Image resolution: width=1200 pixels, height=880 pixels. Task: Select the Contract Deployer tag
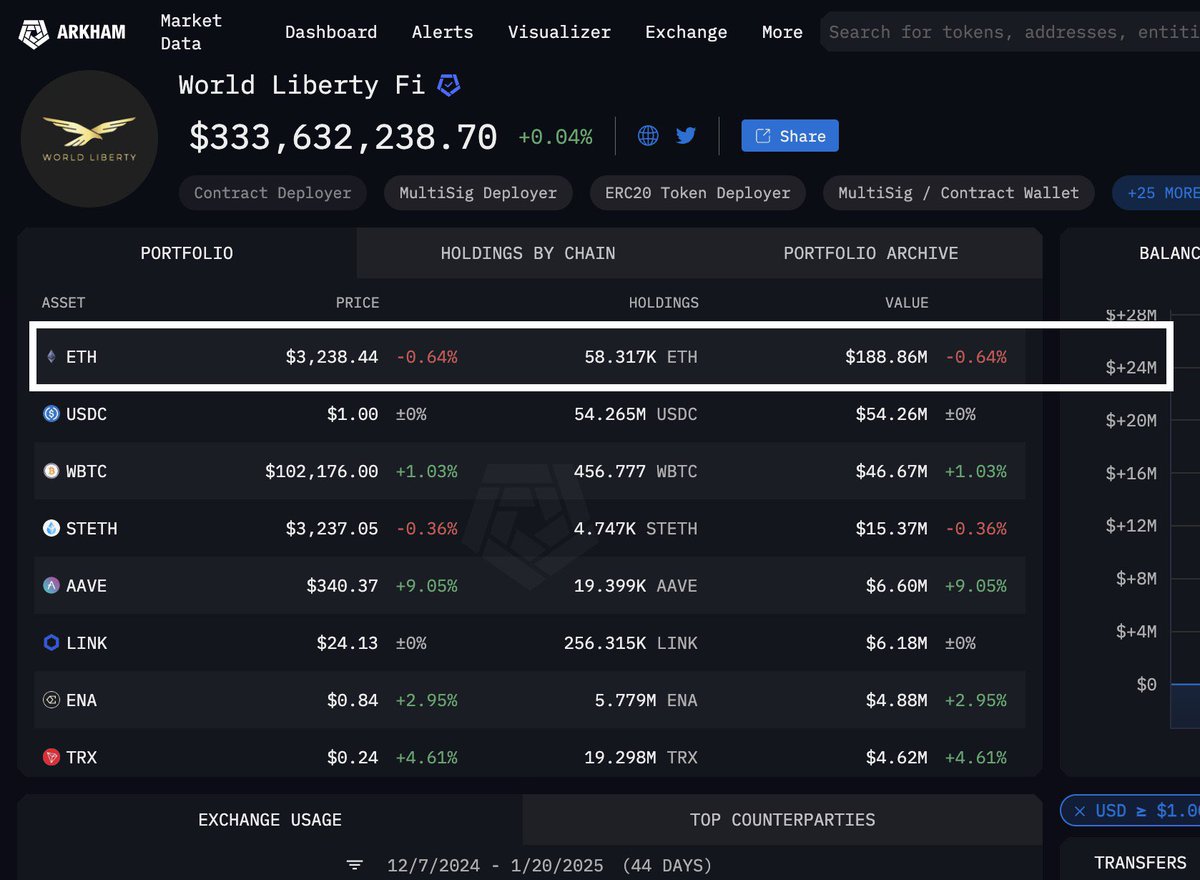tap(273, 193)
